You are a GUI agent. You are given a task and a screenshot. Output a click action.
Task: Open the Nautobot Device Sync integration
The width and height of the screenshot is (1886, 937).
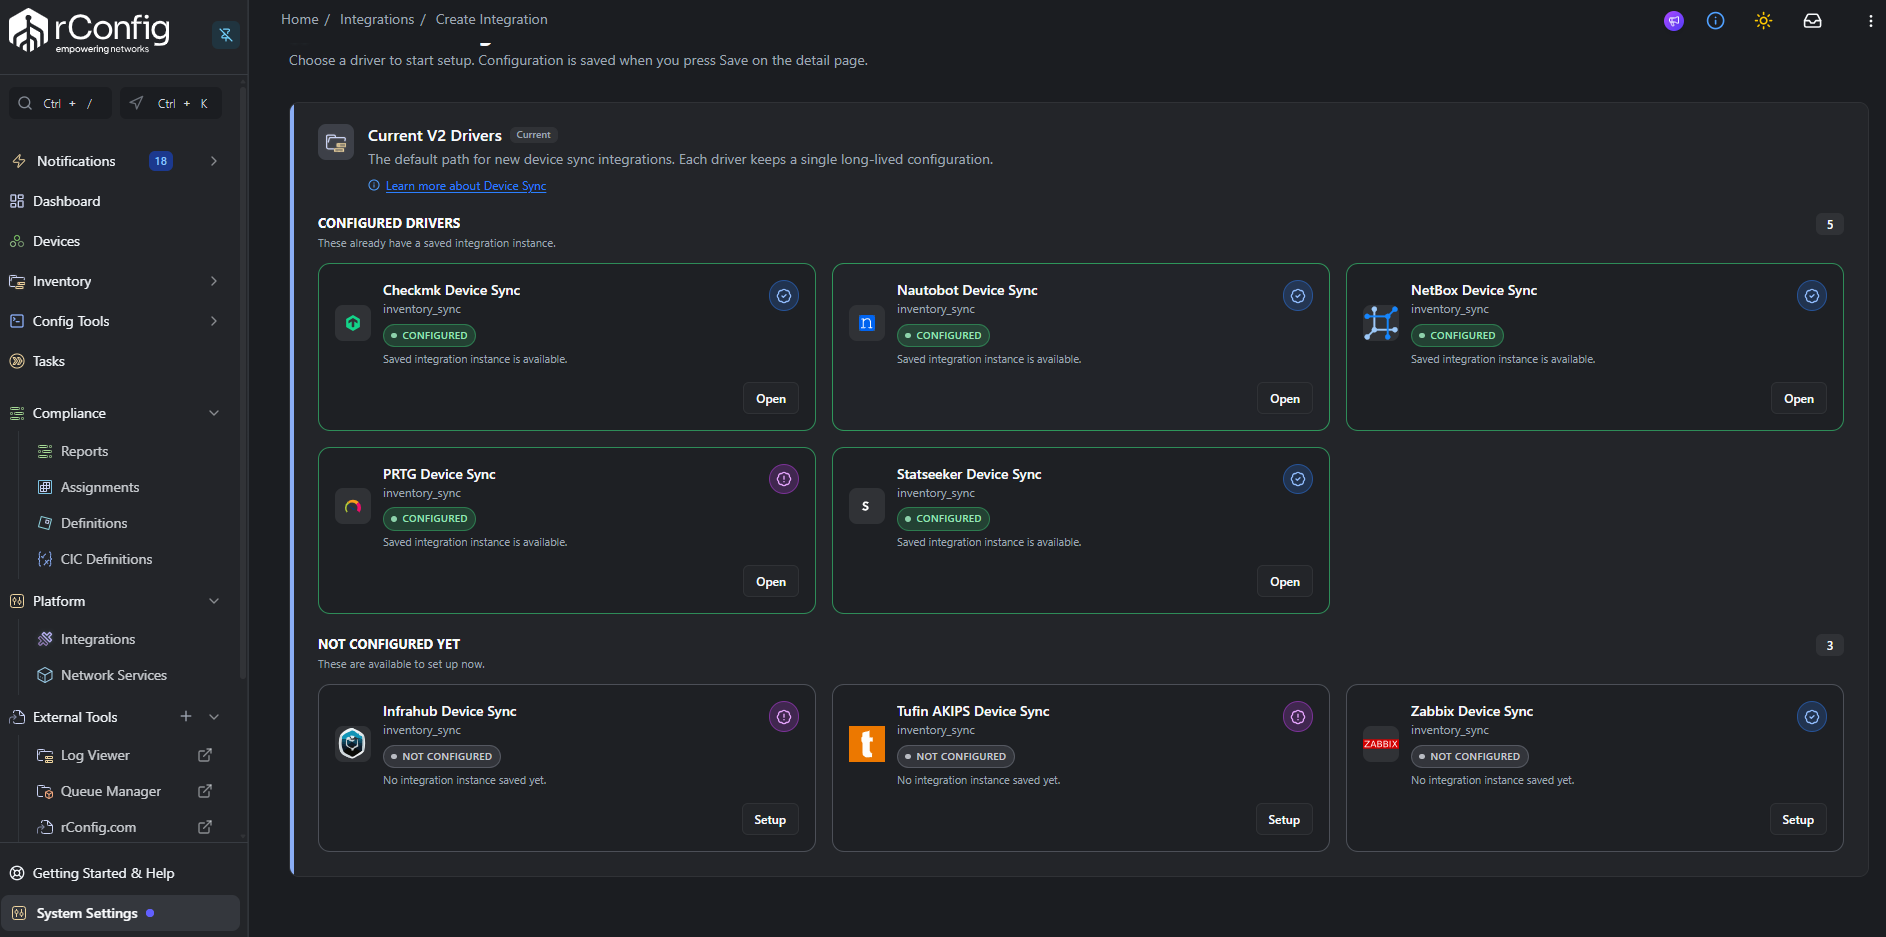1285,399
